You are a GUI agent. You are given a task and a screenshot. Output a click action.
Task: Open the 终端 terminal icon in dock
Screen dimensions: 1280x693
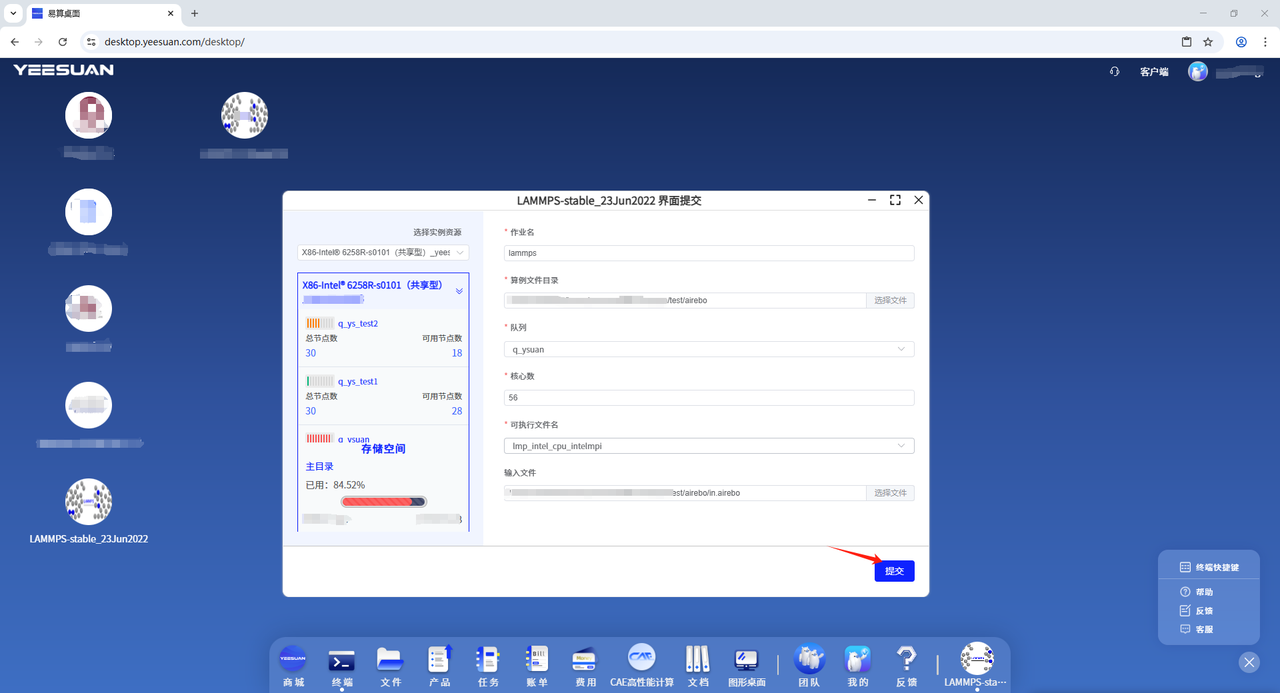point(342,661)
